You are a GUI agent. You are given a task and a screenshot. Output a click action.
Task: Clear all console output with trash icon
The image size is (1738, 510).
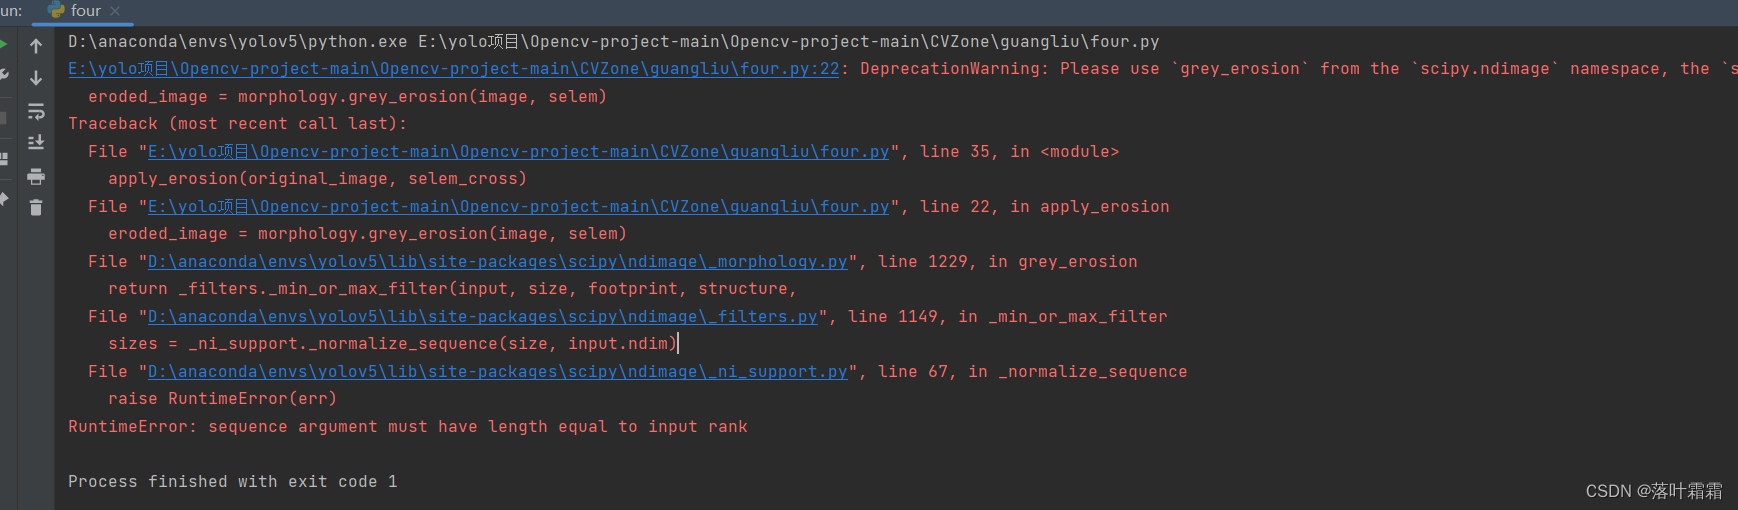[x=36, y=208]
